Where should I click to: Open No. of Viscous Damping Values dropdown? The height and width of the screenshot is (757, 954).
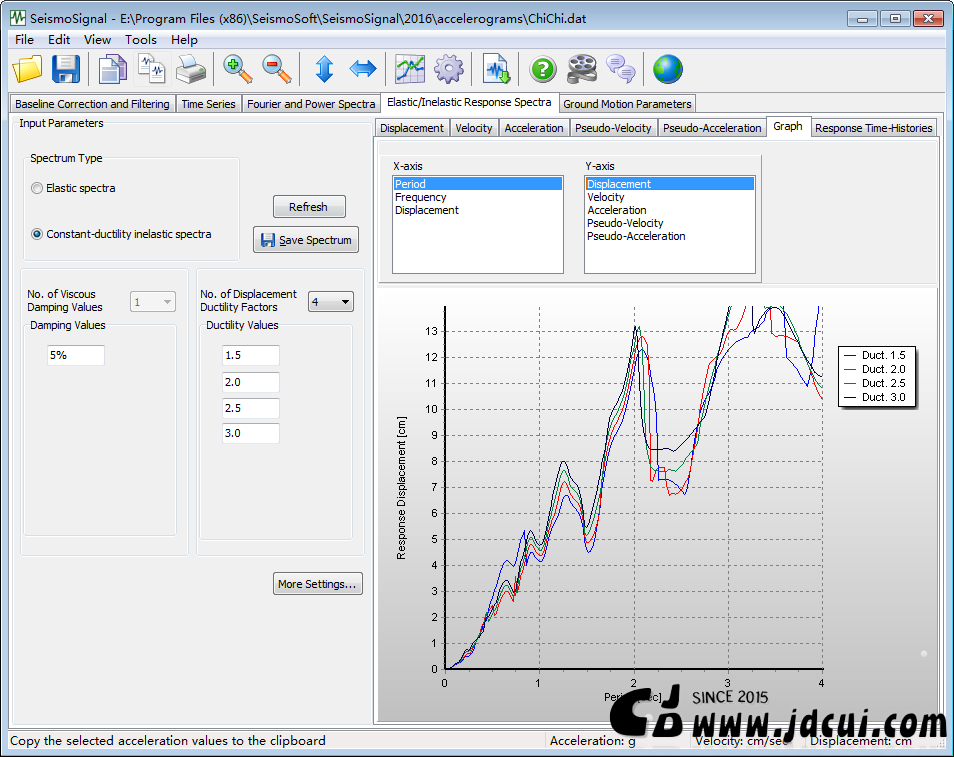153,302
